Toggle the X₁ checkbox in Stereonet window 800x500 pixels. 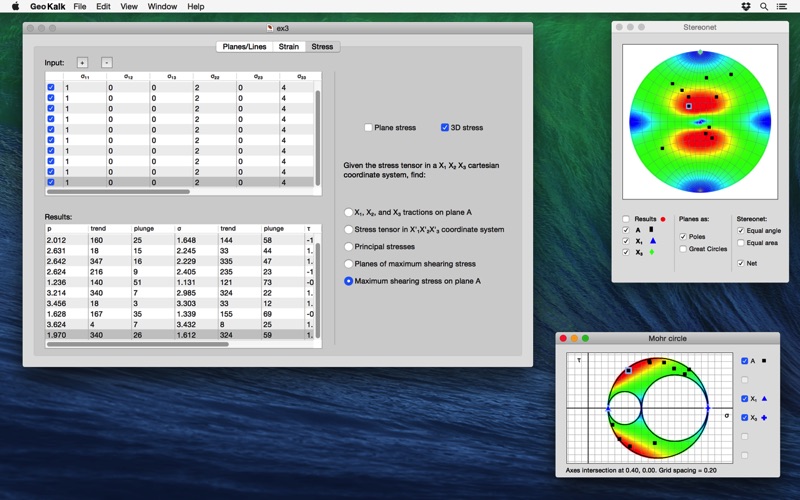626,241
